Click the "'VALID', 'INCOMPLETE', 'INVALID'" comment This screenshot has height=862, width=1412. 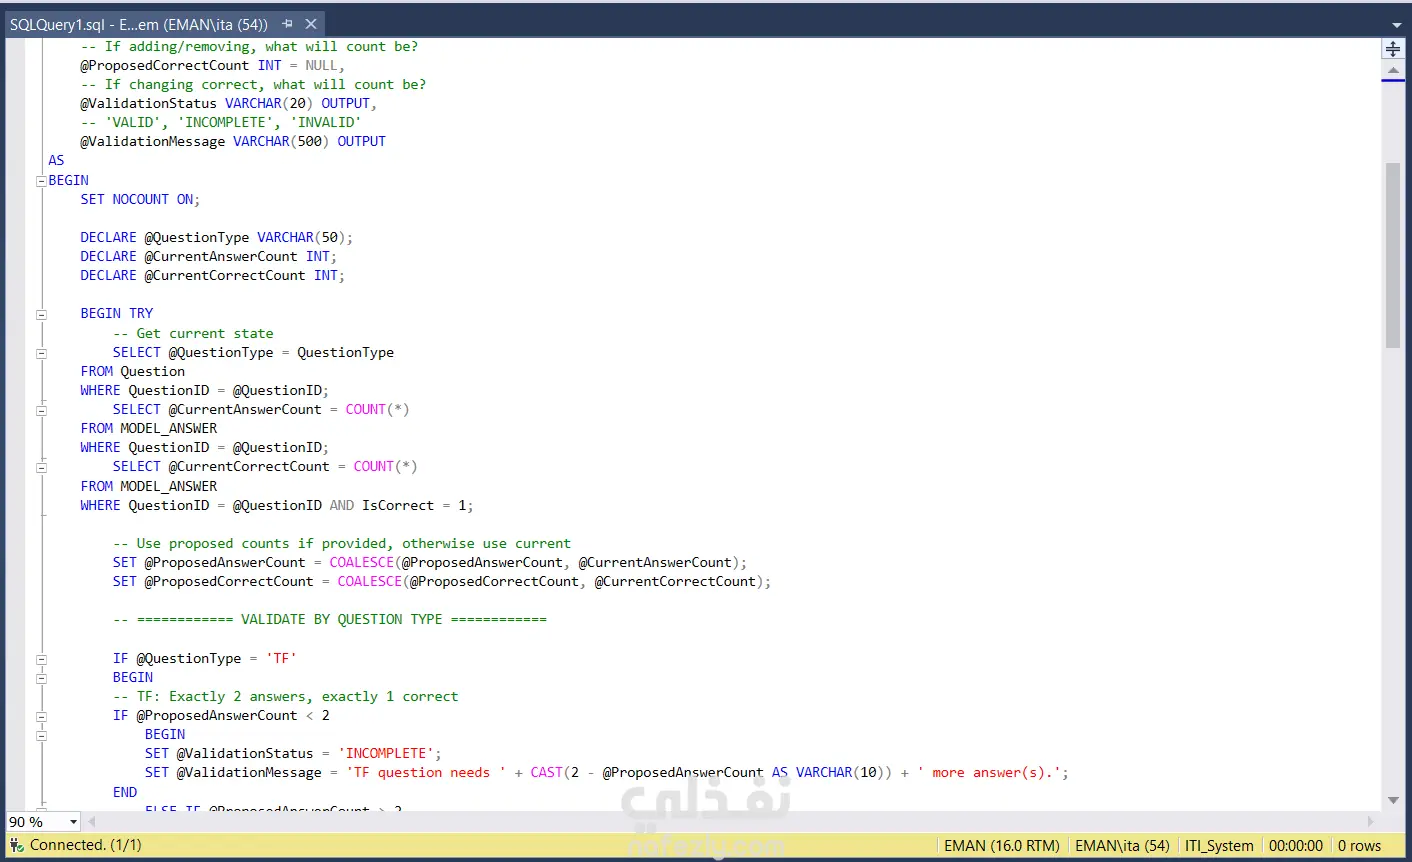[221, 122]
